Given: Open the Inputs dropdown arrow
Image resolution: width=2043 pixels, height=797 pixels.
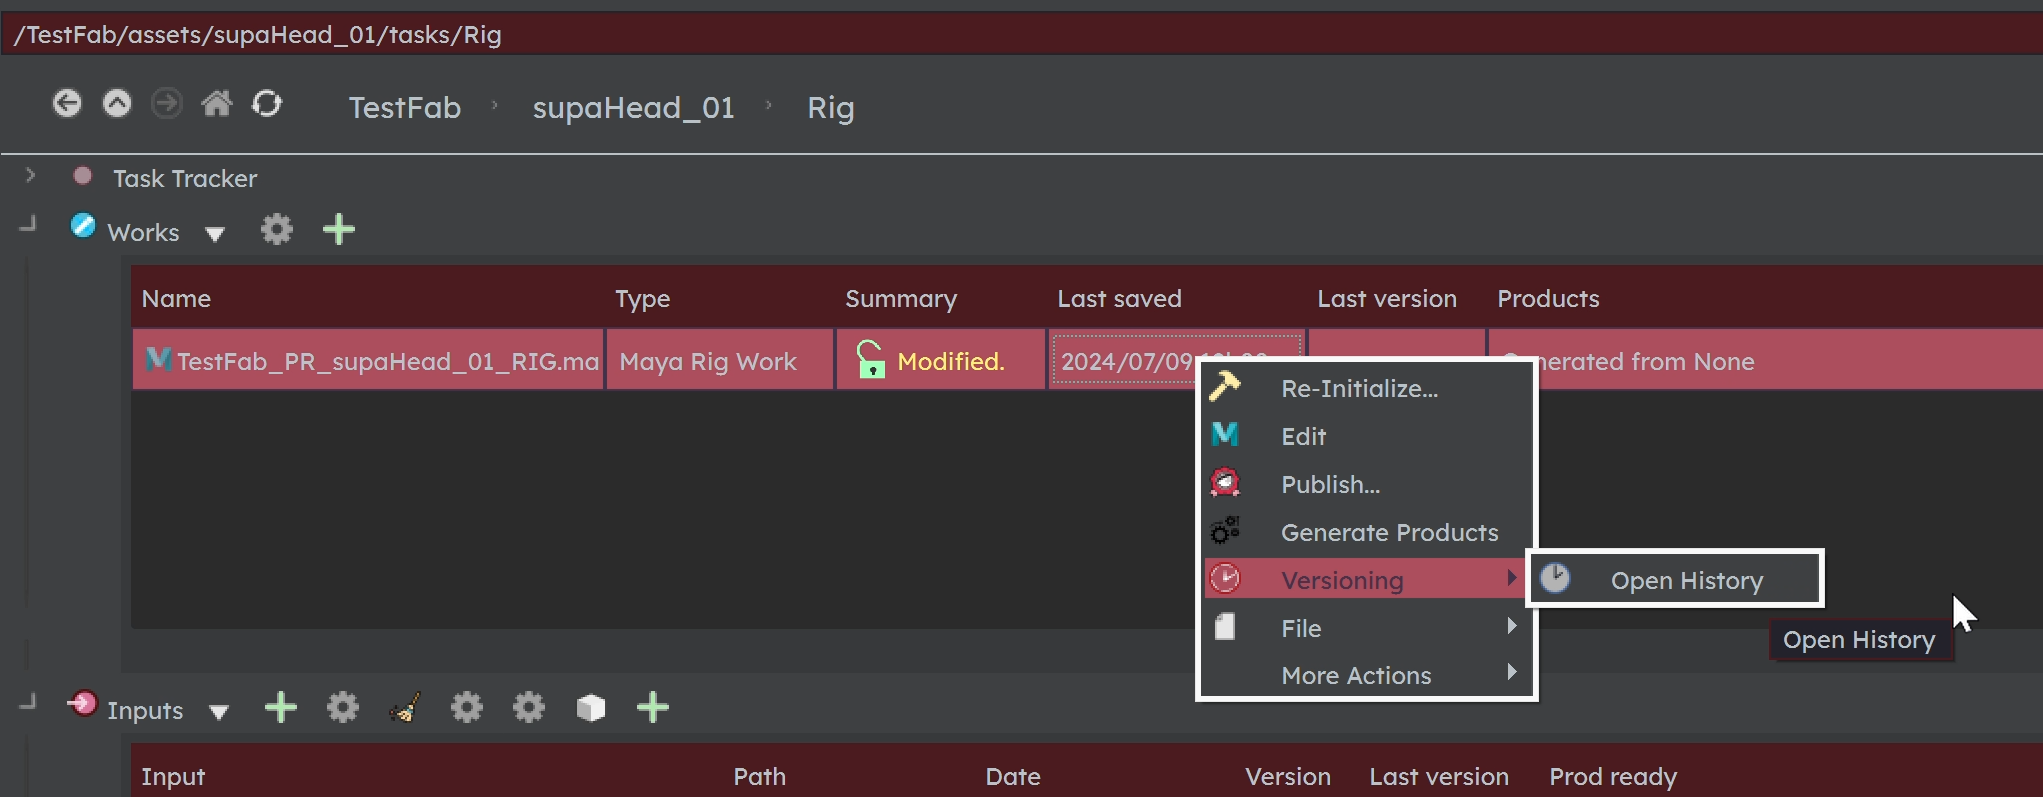Looking at the screenshot, I should [219, 713].
